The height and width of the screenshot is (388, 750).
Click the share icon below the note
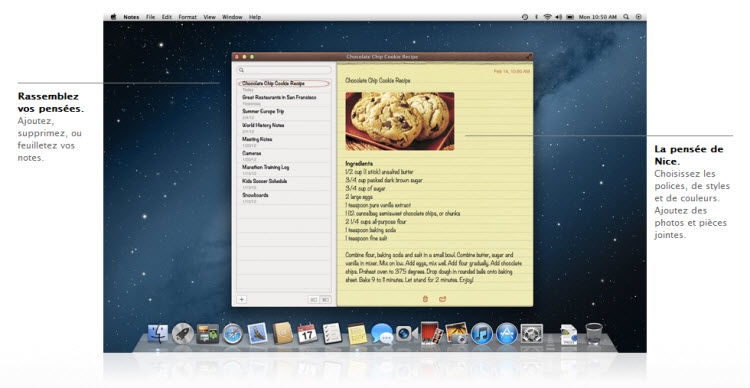442,299
